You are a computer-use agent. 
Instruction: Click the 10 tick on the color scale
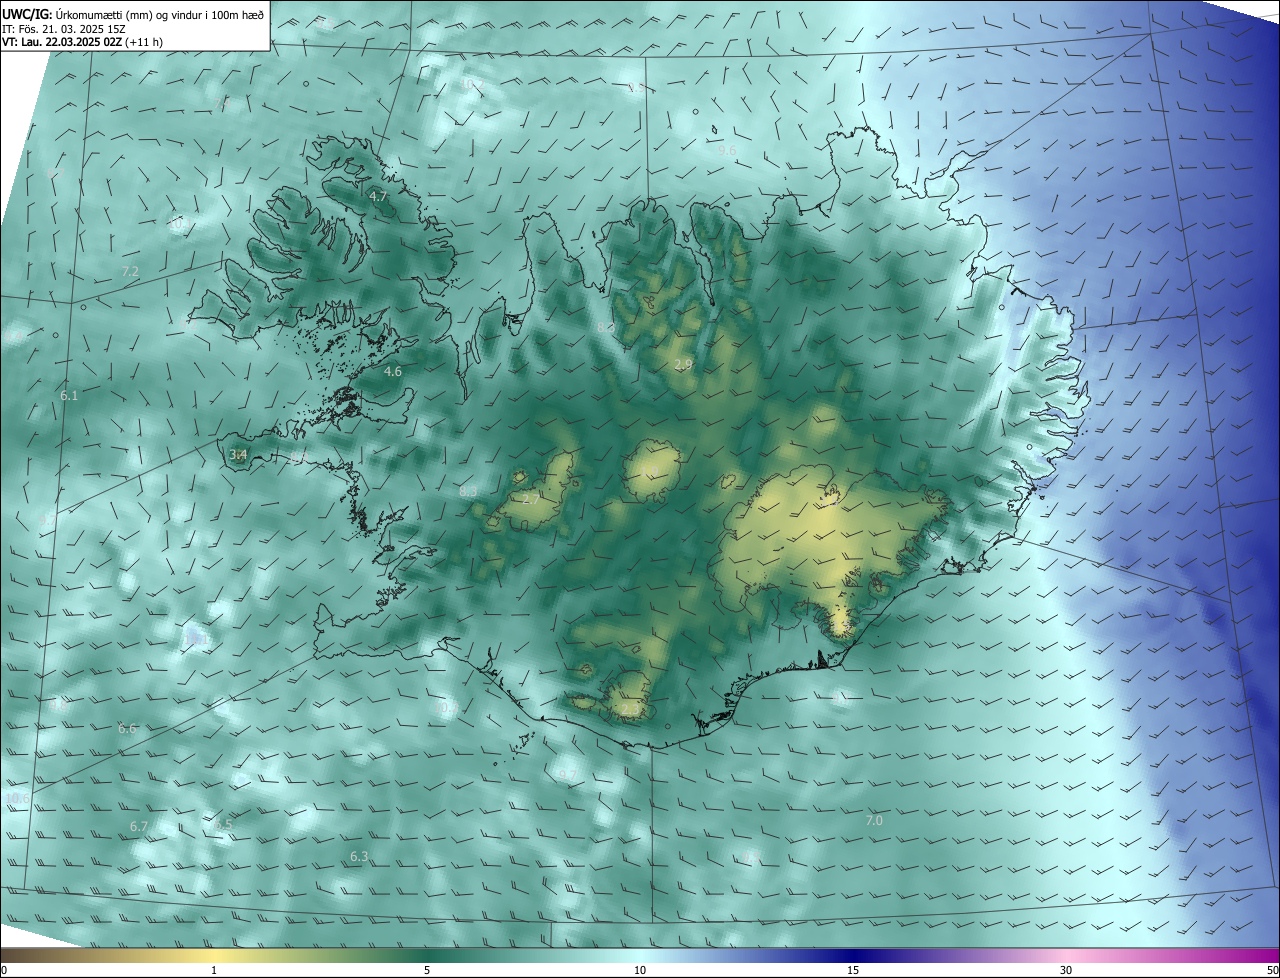point(640,970)
